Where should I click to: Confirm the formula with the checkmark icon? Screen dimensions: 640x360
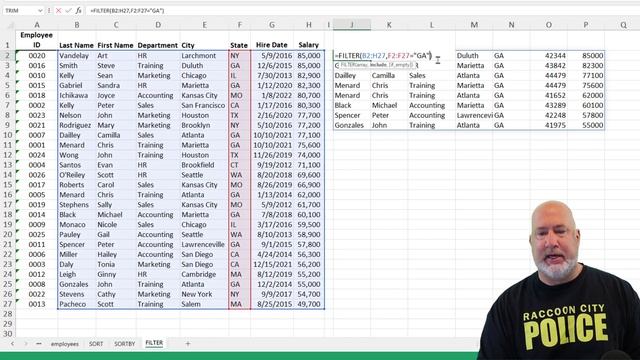(x=68, y=11)
